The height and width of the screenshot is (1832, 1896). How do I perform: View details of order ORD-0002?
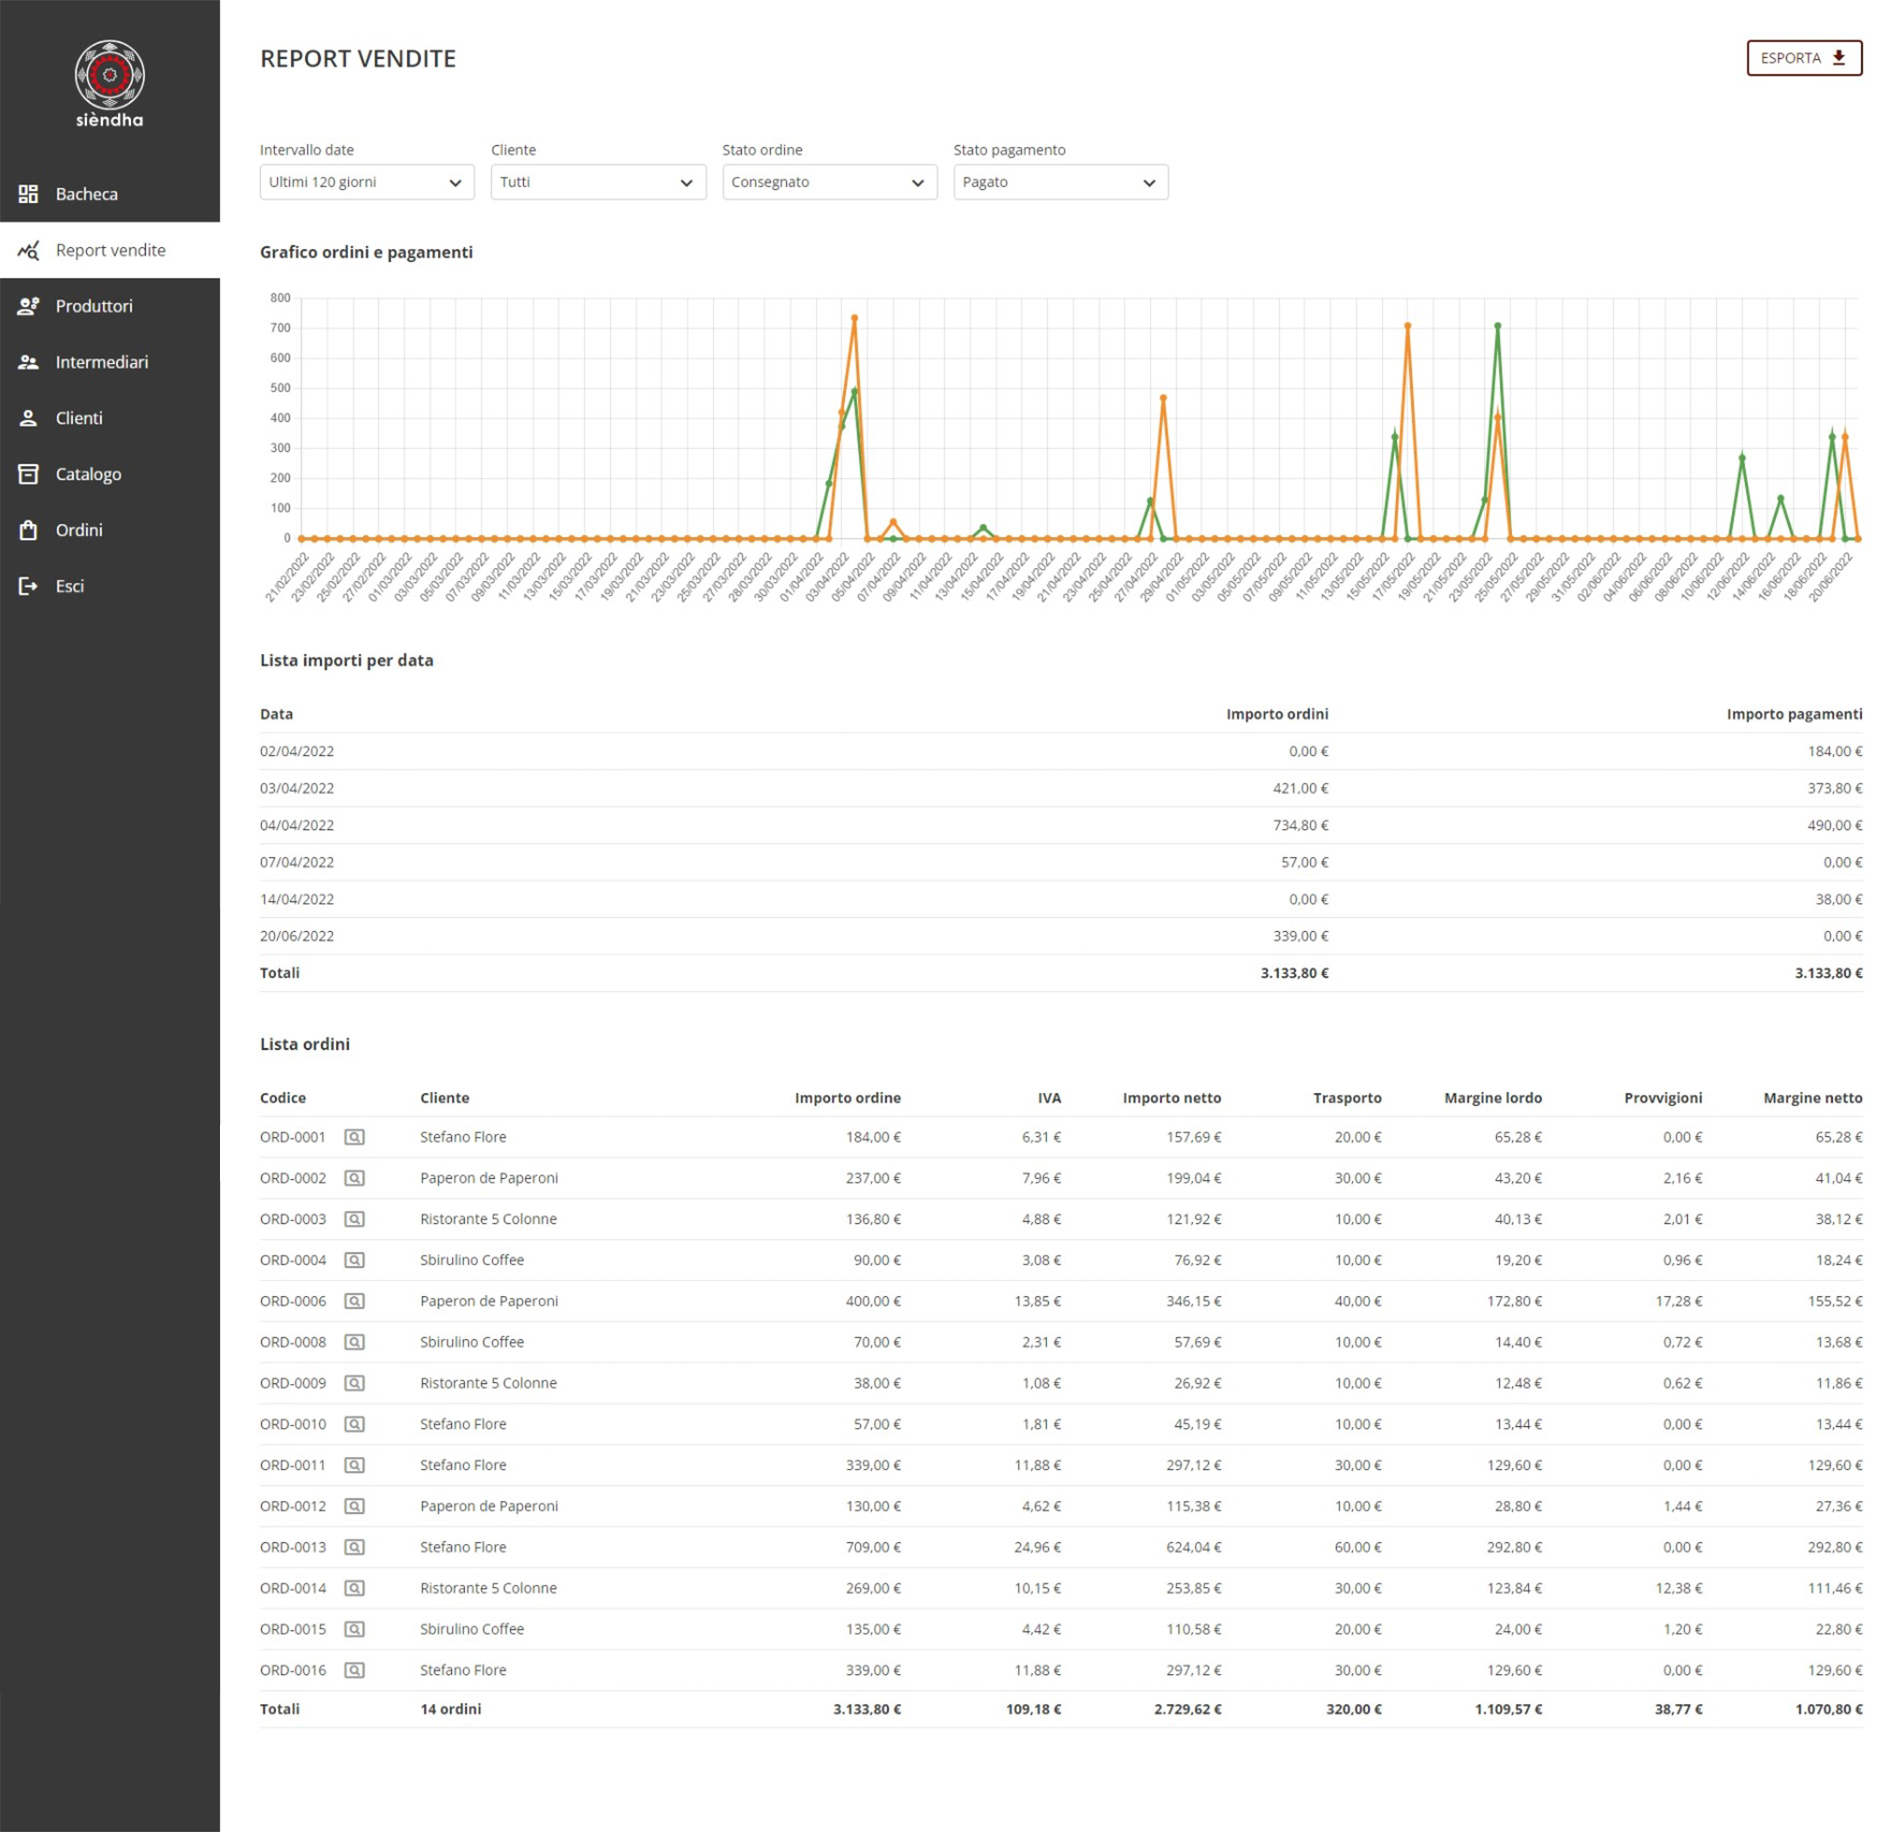click(x=354, y=1178)
